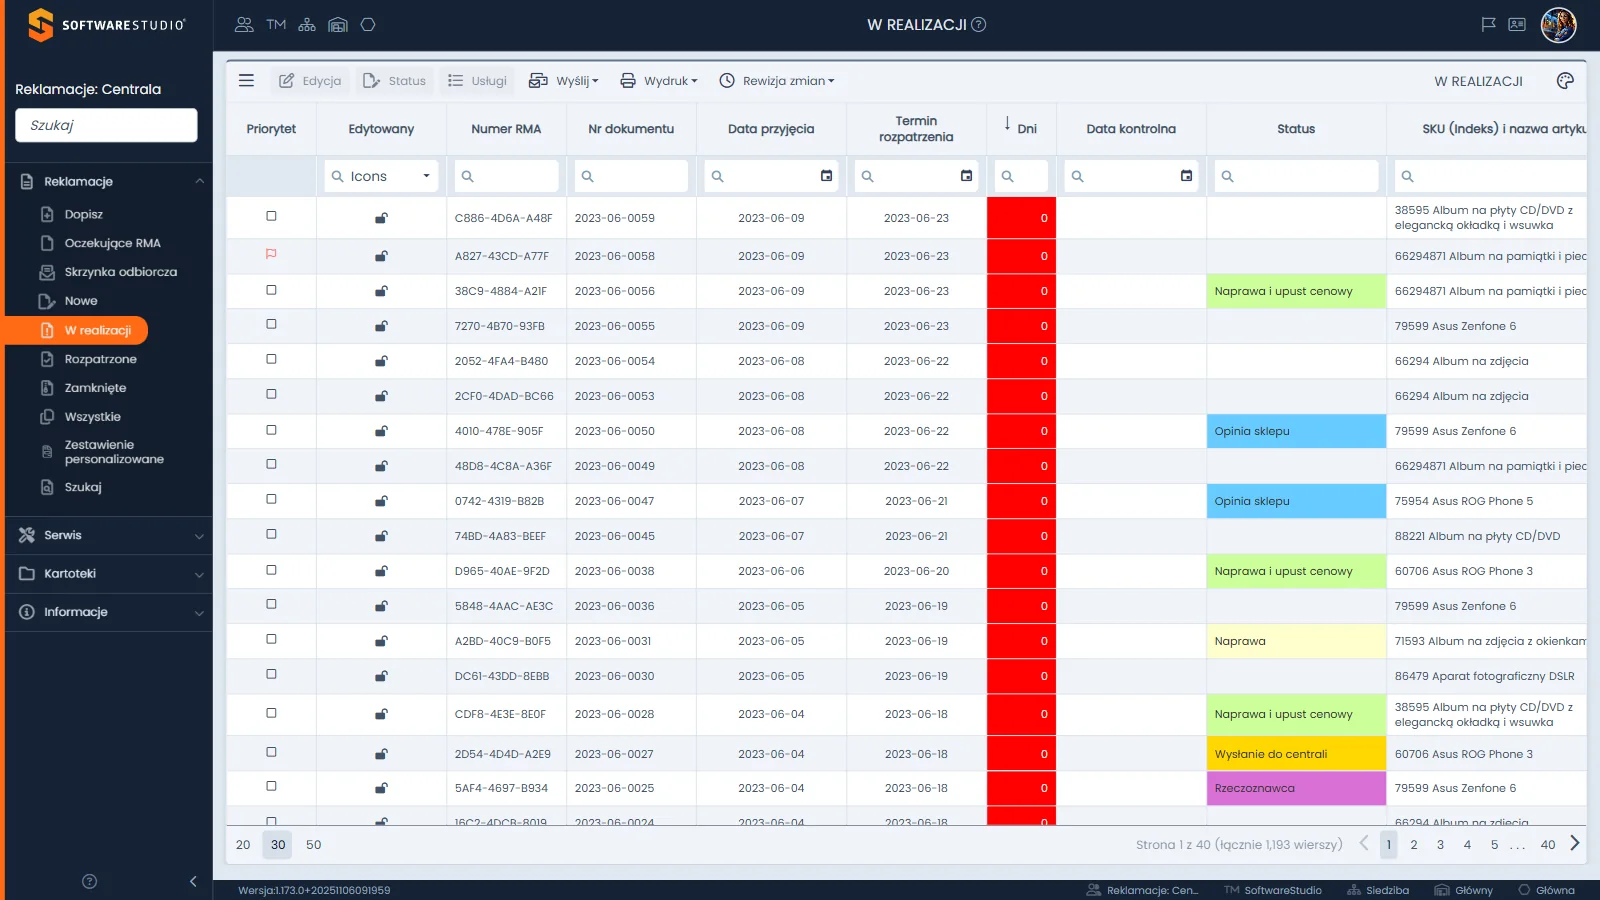The height and width of the screenshot is (900, 1600).
Task: Open the users icon in top bar
Action: [x=244, y=25]
